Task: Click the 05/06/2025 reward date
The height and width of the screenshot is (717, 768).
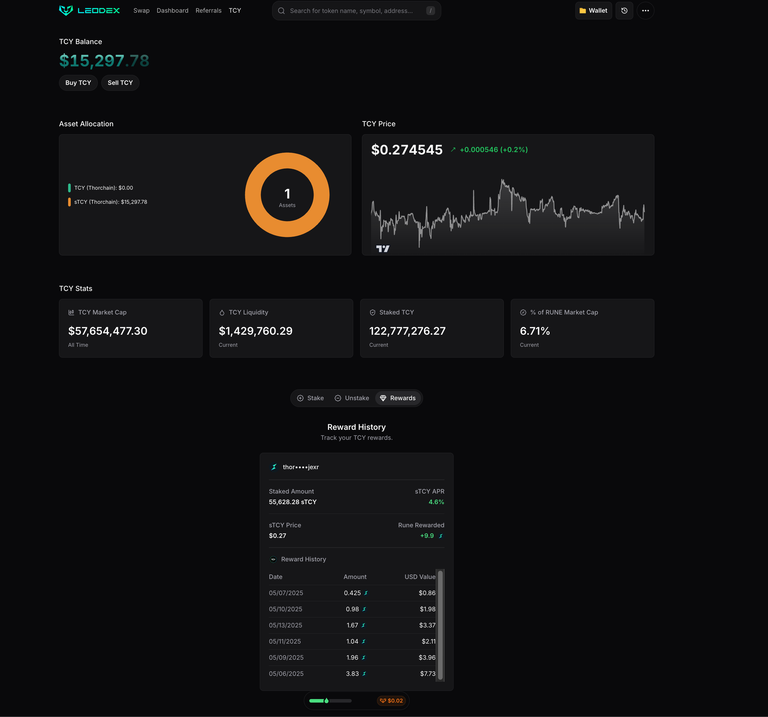Action: [286, 674]
